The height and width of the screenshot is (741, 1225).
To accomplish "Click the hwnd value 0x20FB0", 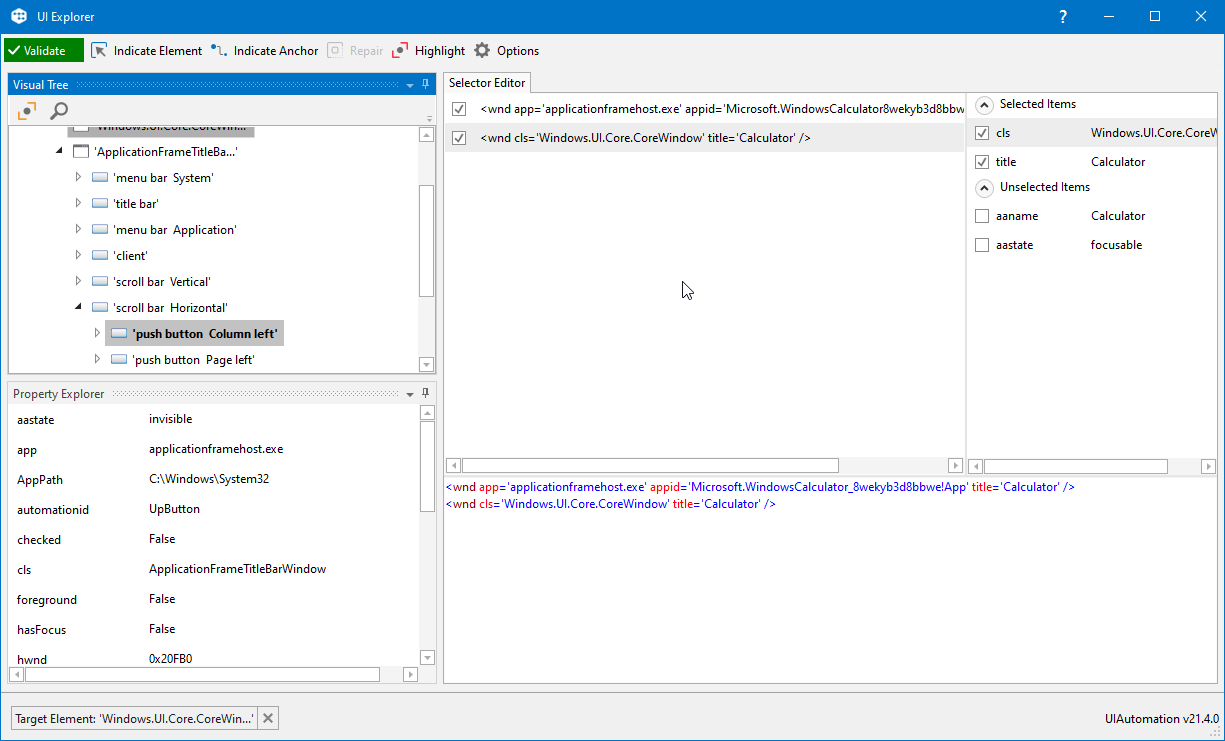I will tap(170, 659).
